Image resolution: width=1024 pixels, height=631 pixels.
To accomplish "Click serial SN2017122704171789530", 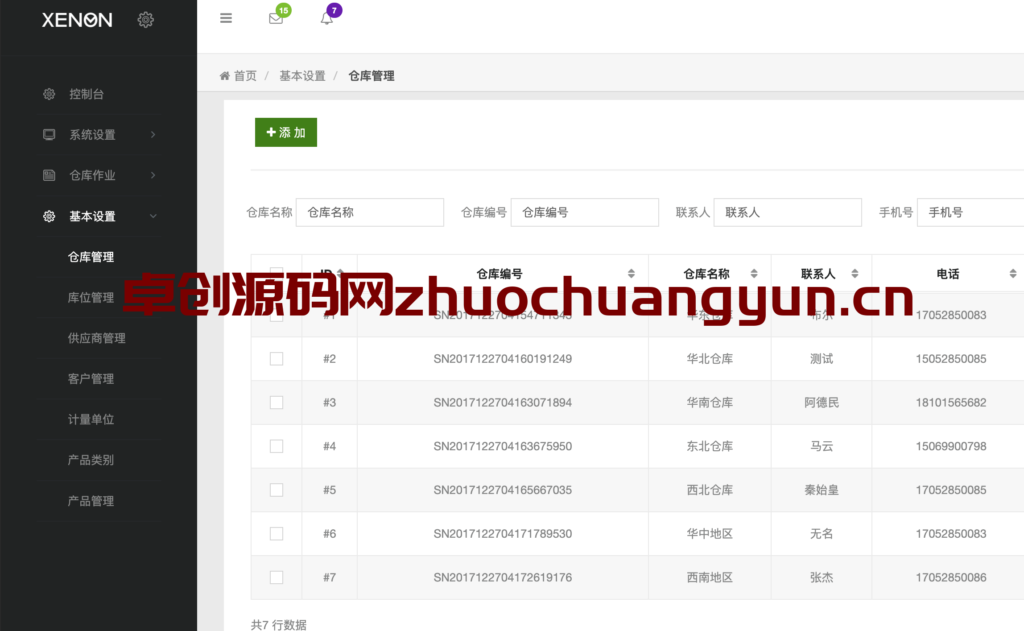I will (503, 534).
